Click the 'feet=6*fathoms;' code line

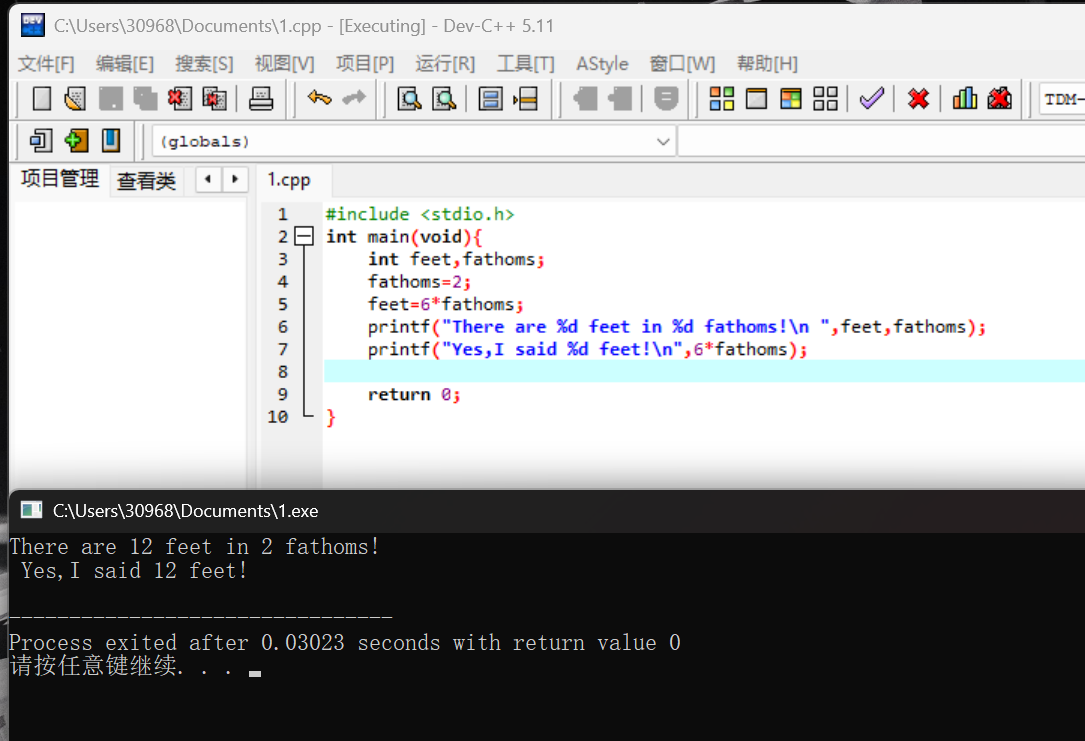pos(446,304)
